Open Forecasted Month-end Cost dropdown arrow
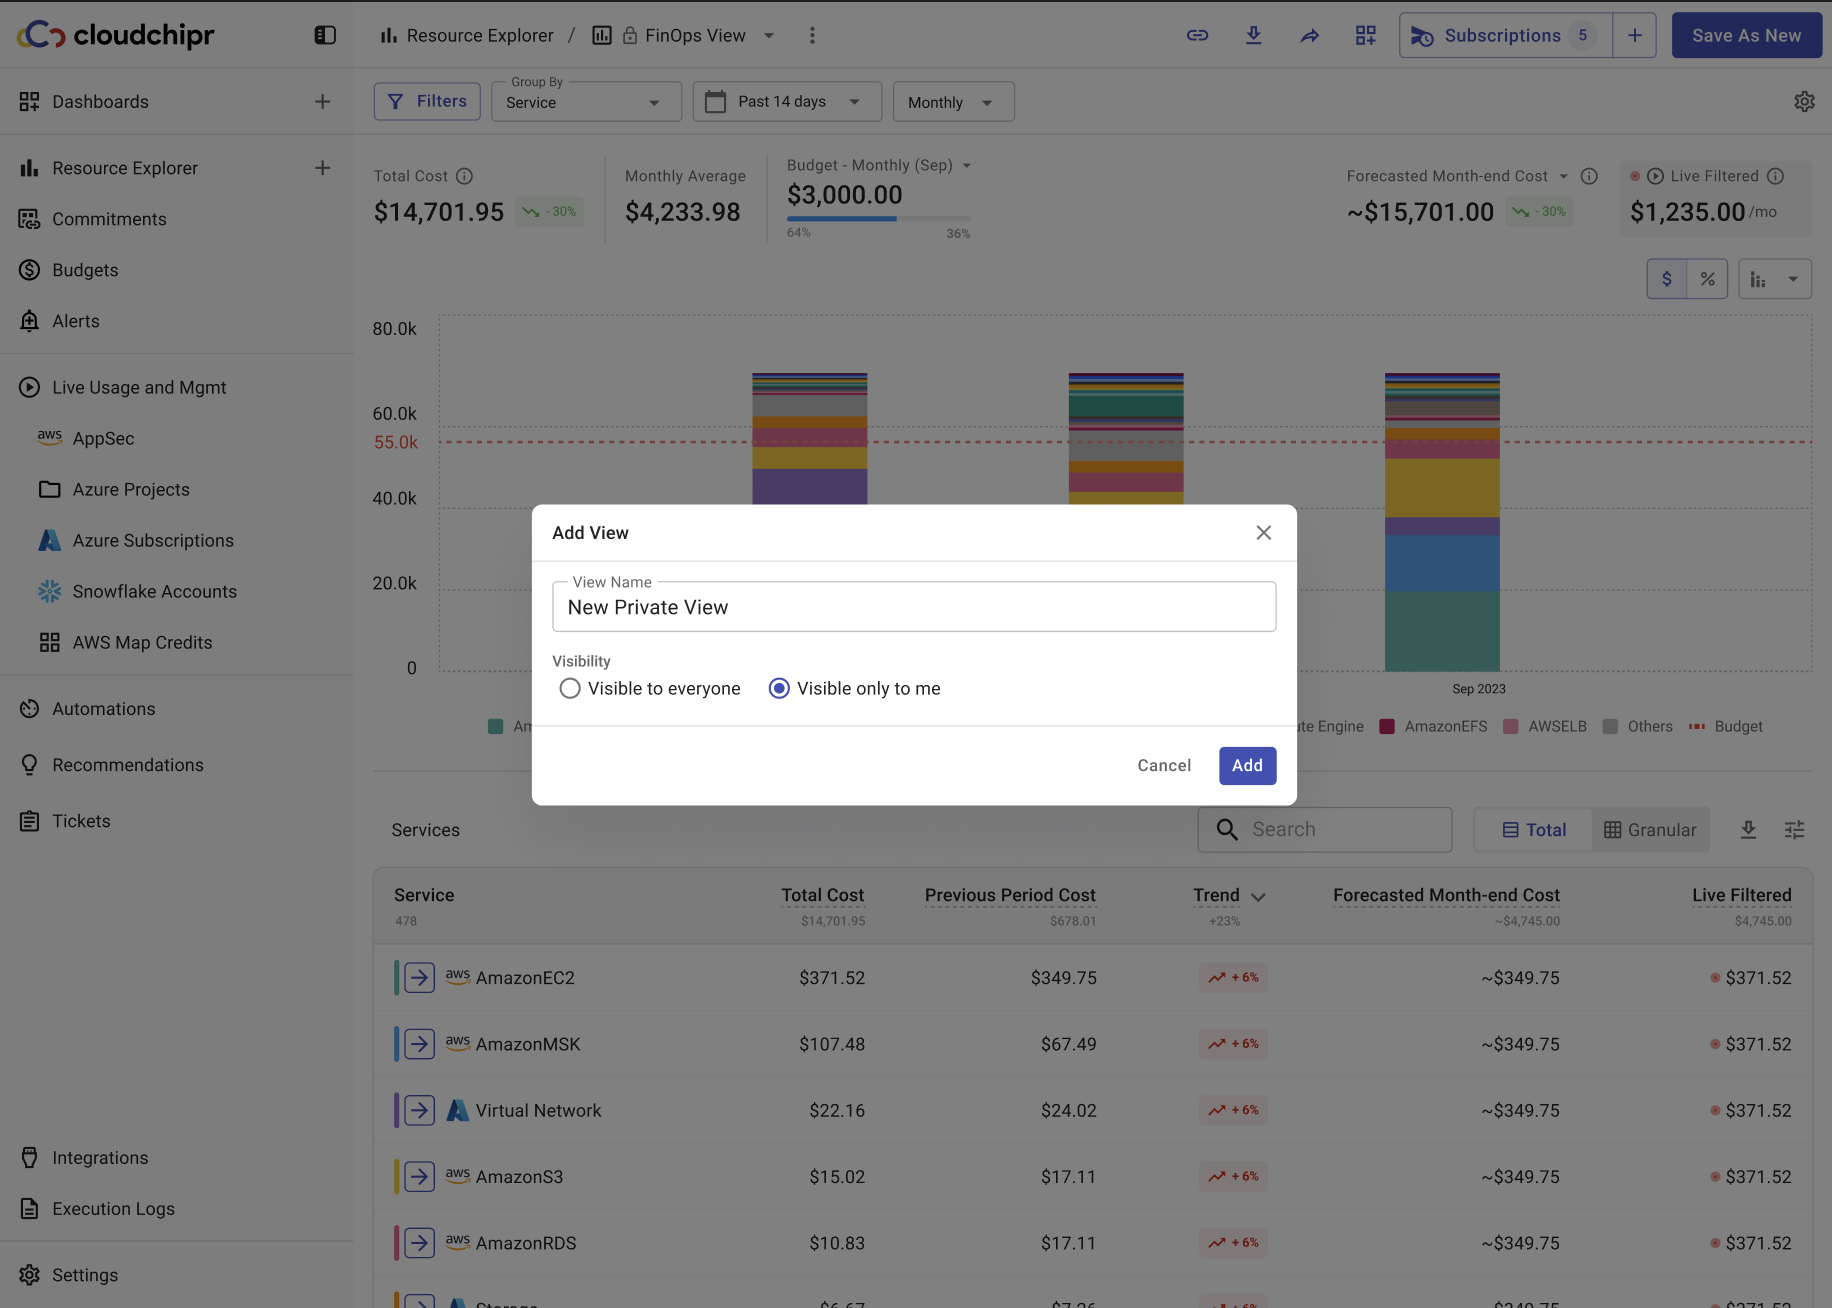 (1563, 176)
